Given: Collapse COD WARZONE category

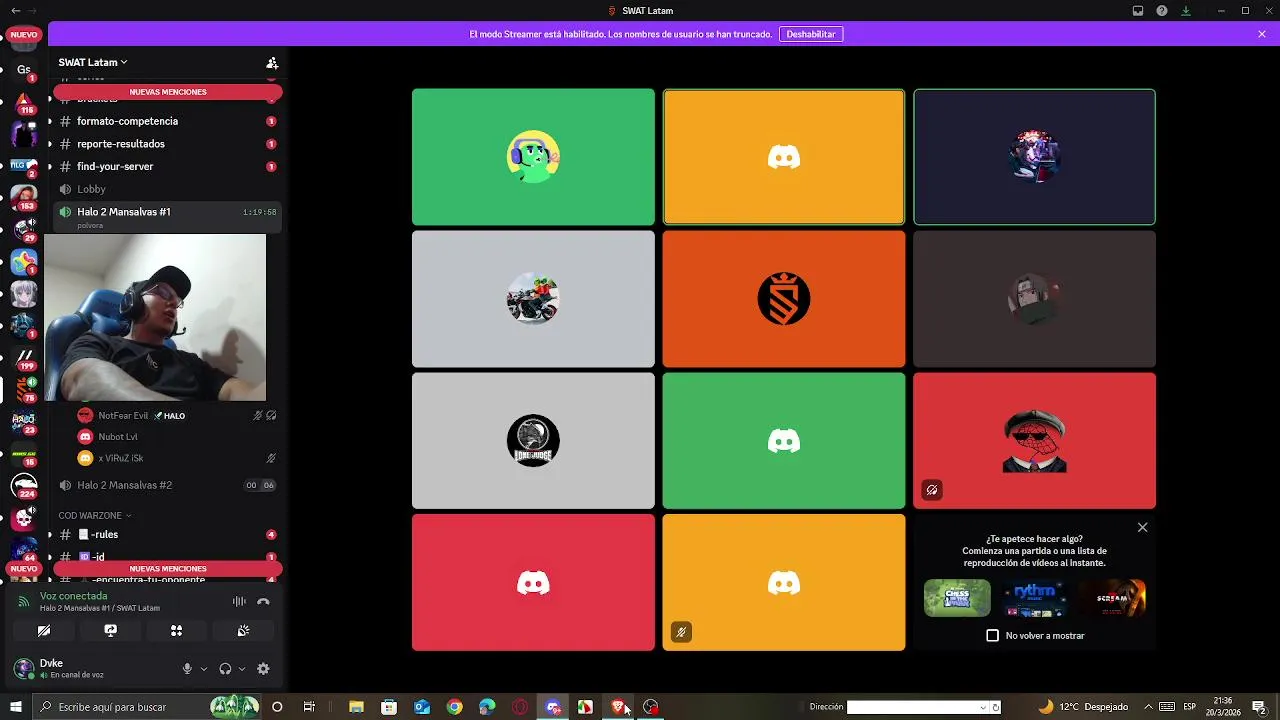Looking at the screenshot, I should (x=94, y=515).
